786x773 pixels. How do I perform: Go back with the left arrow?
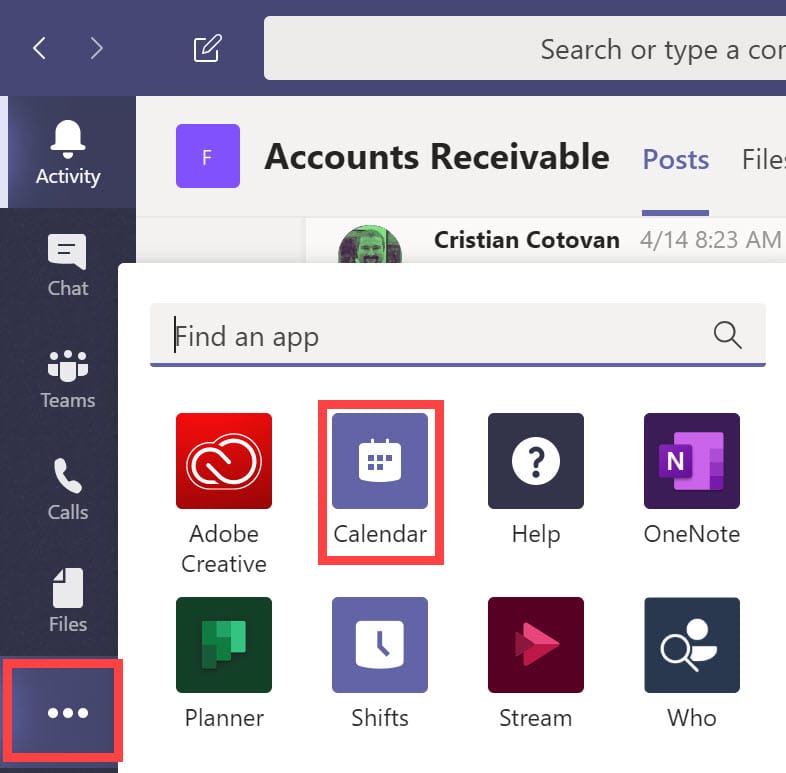[40, 48]
